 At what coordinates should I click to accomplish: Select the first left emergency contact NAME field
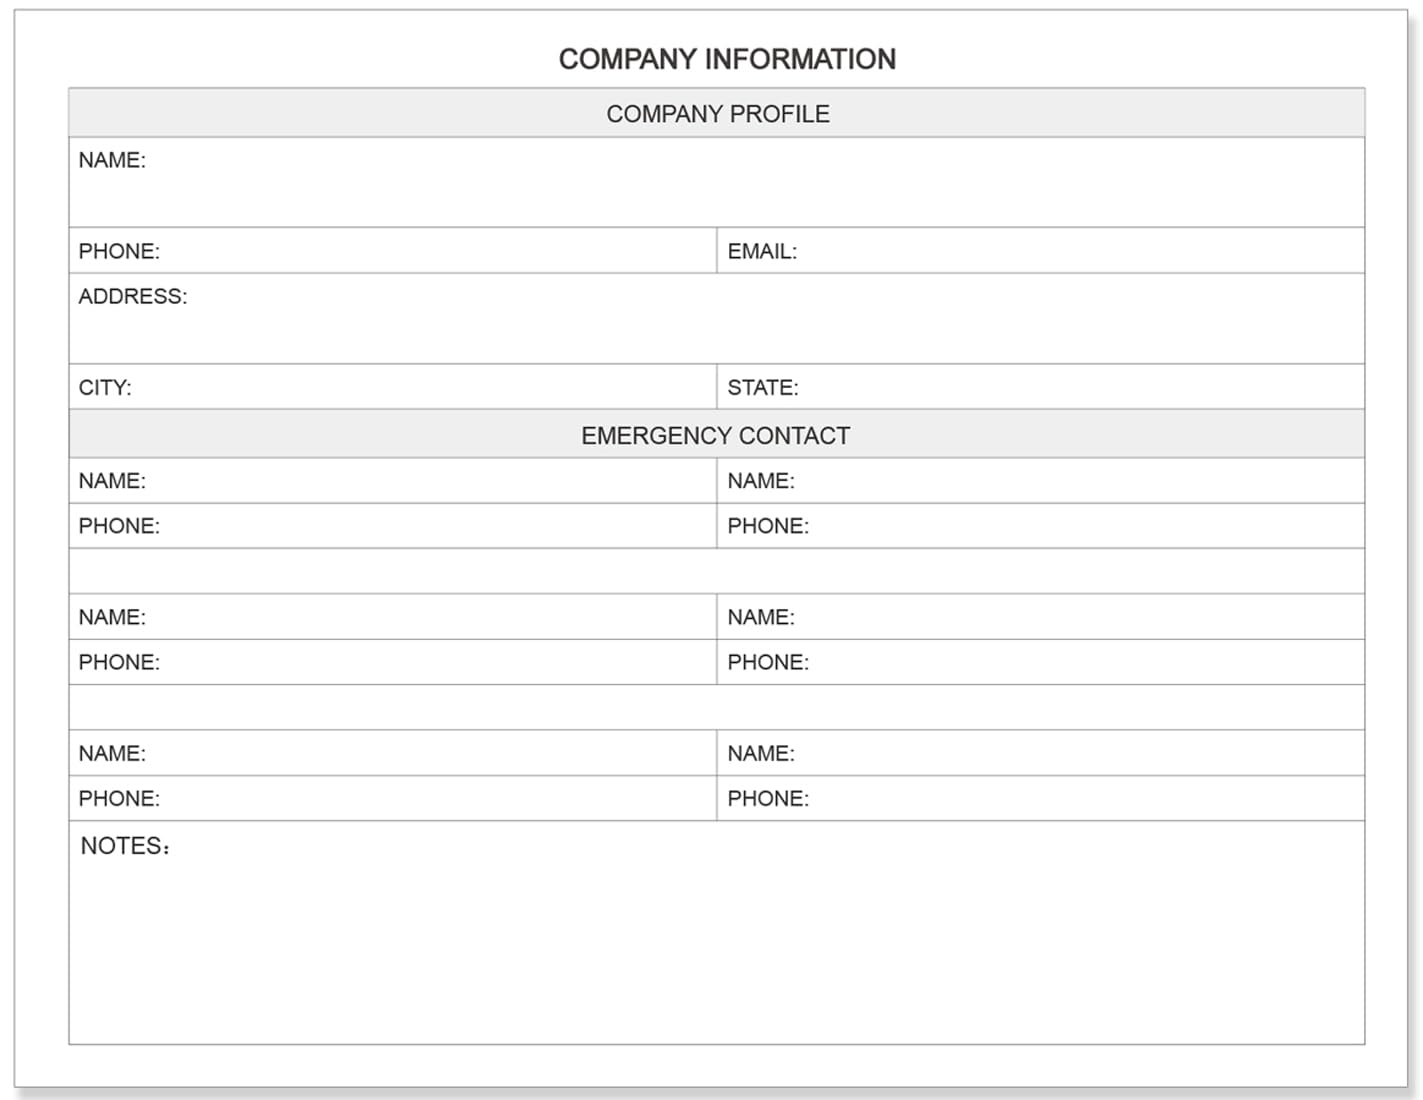click(392, 480)
